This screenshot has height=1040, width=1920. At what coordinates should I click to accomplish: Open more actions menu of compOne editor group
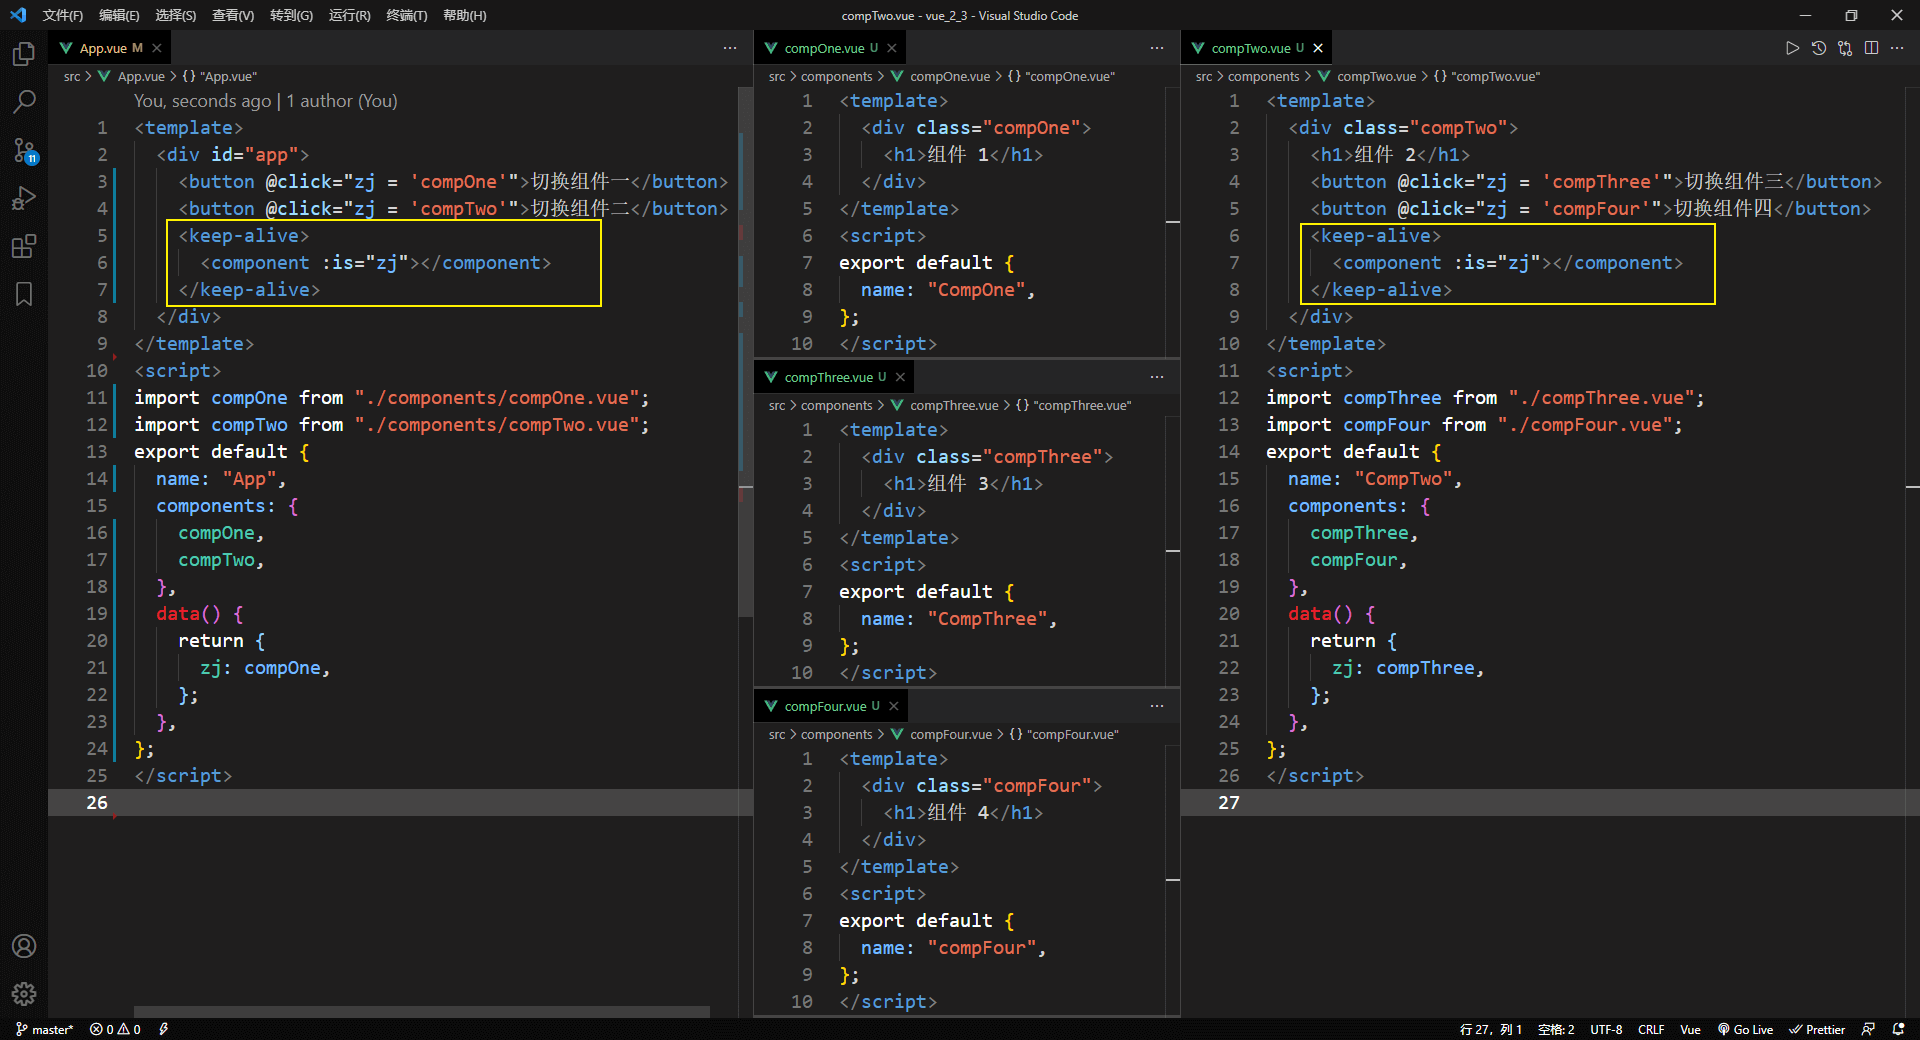tap(1157, 48)
